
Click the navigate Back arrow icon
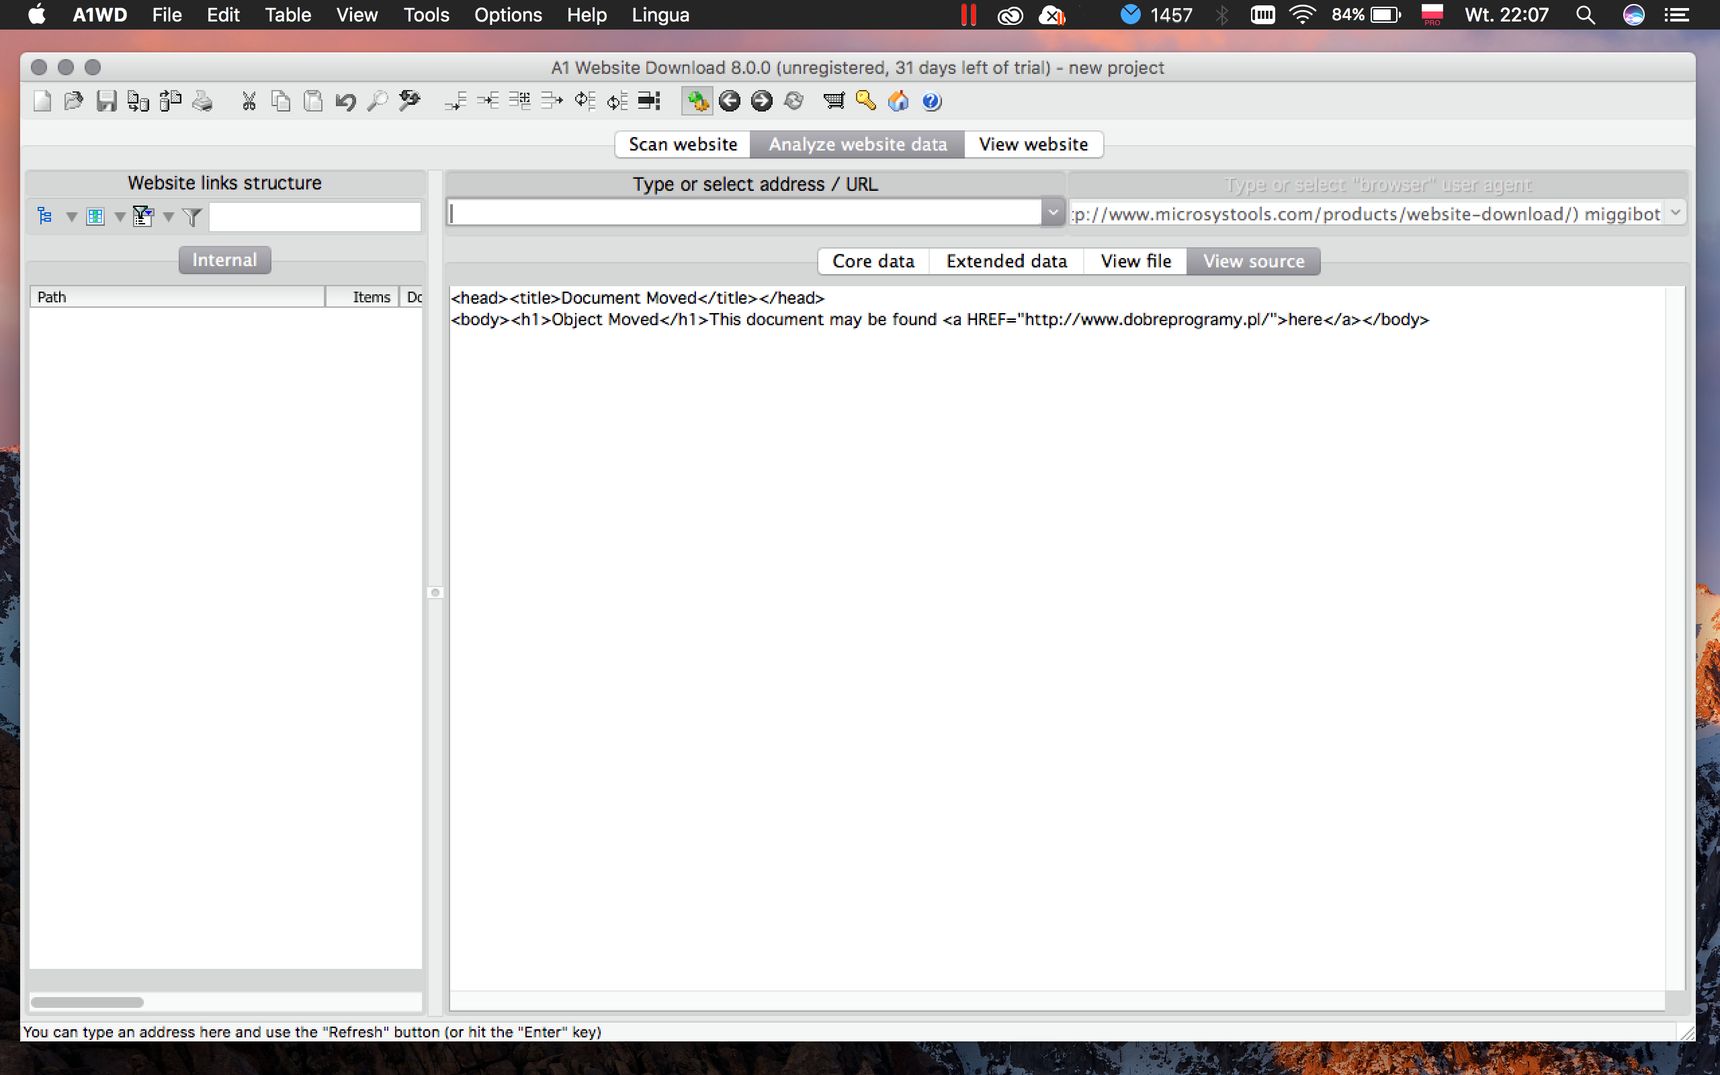click(x=730, y=101)
